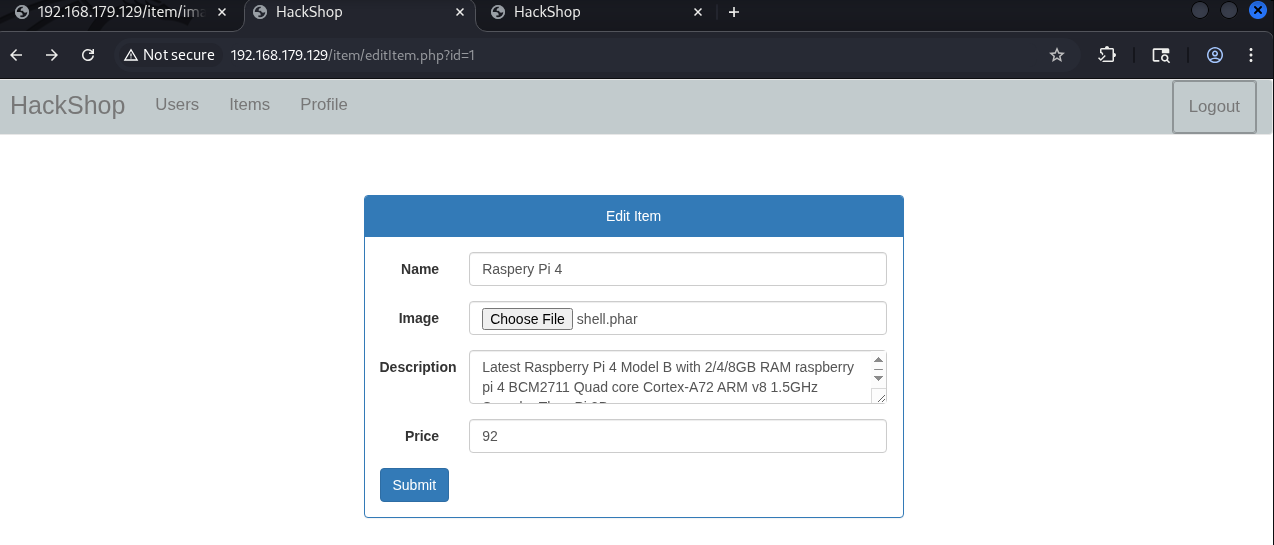Reload the current page
1274x545 pixels.
(88, 55)
